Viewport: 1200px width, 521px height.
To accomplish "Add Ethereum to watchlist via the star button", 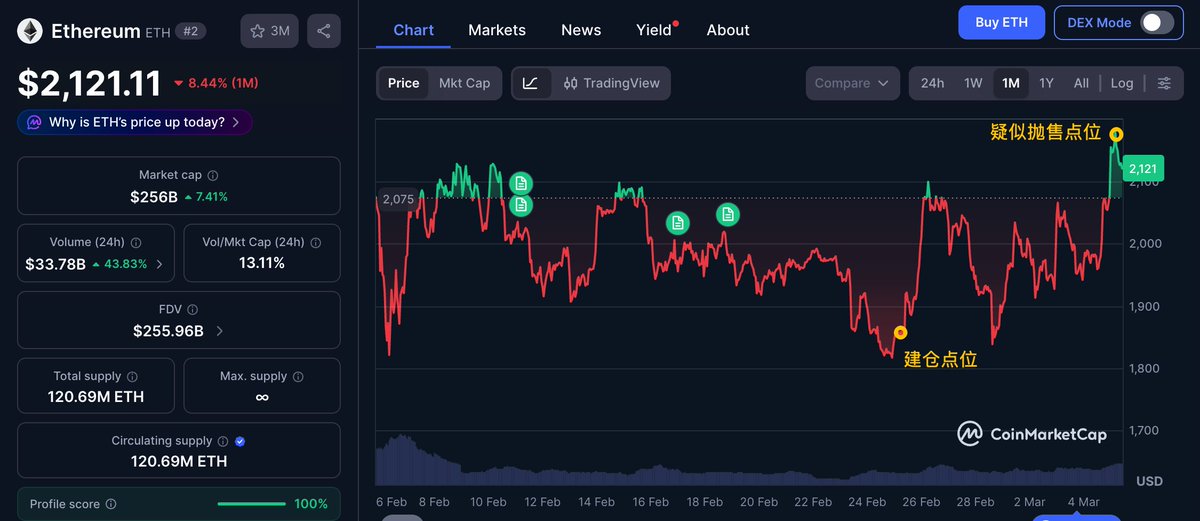I will (269, 31).
